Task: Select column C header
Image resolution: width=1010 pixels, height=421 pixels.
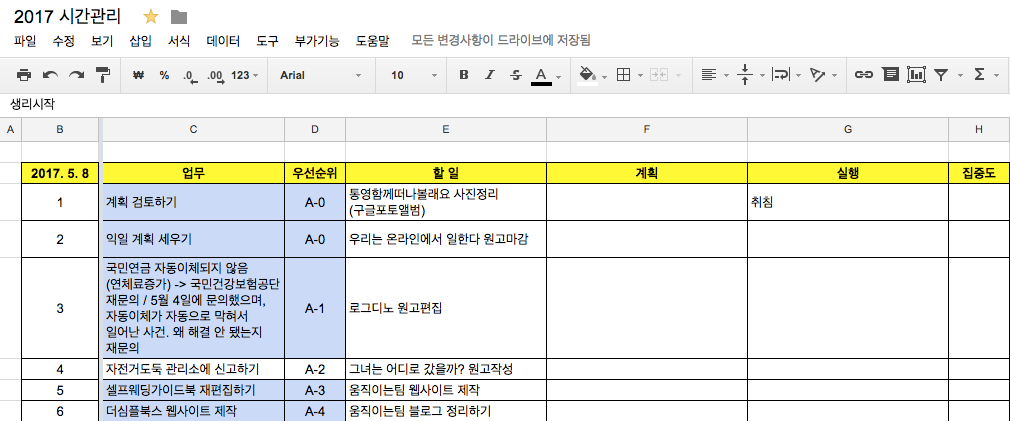Action: (193, 129)
